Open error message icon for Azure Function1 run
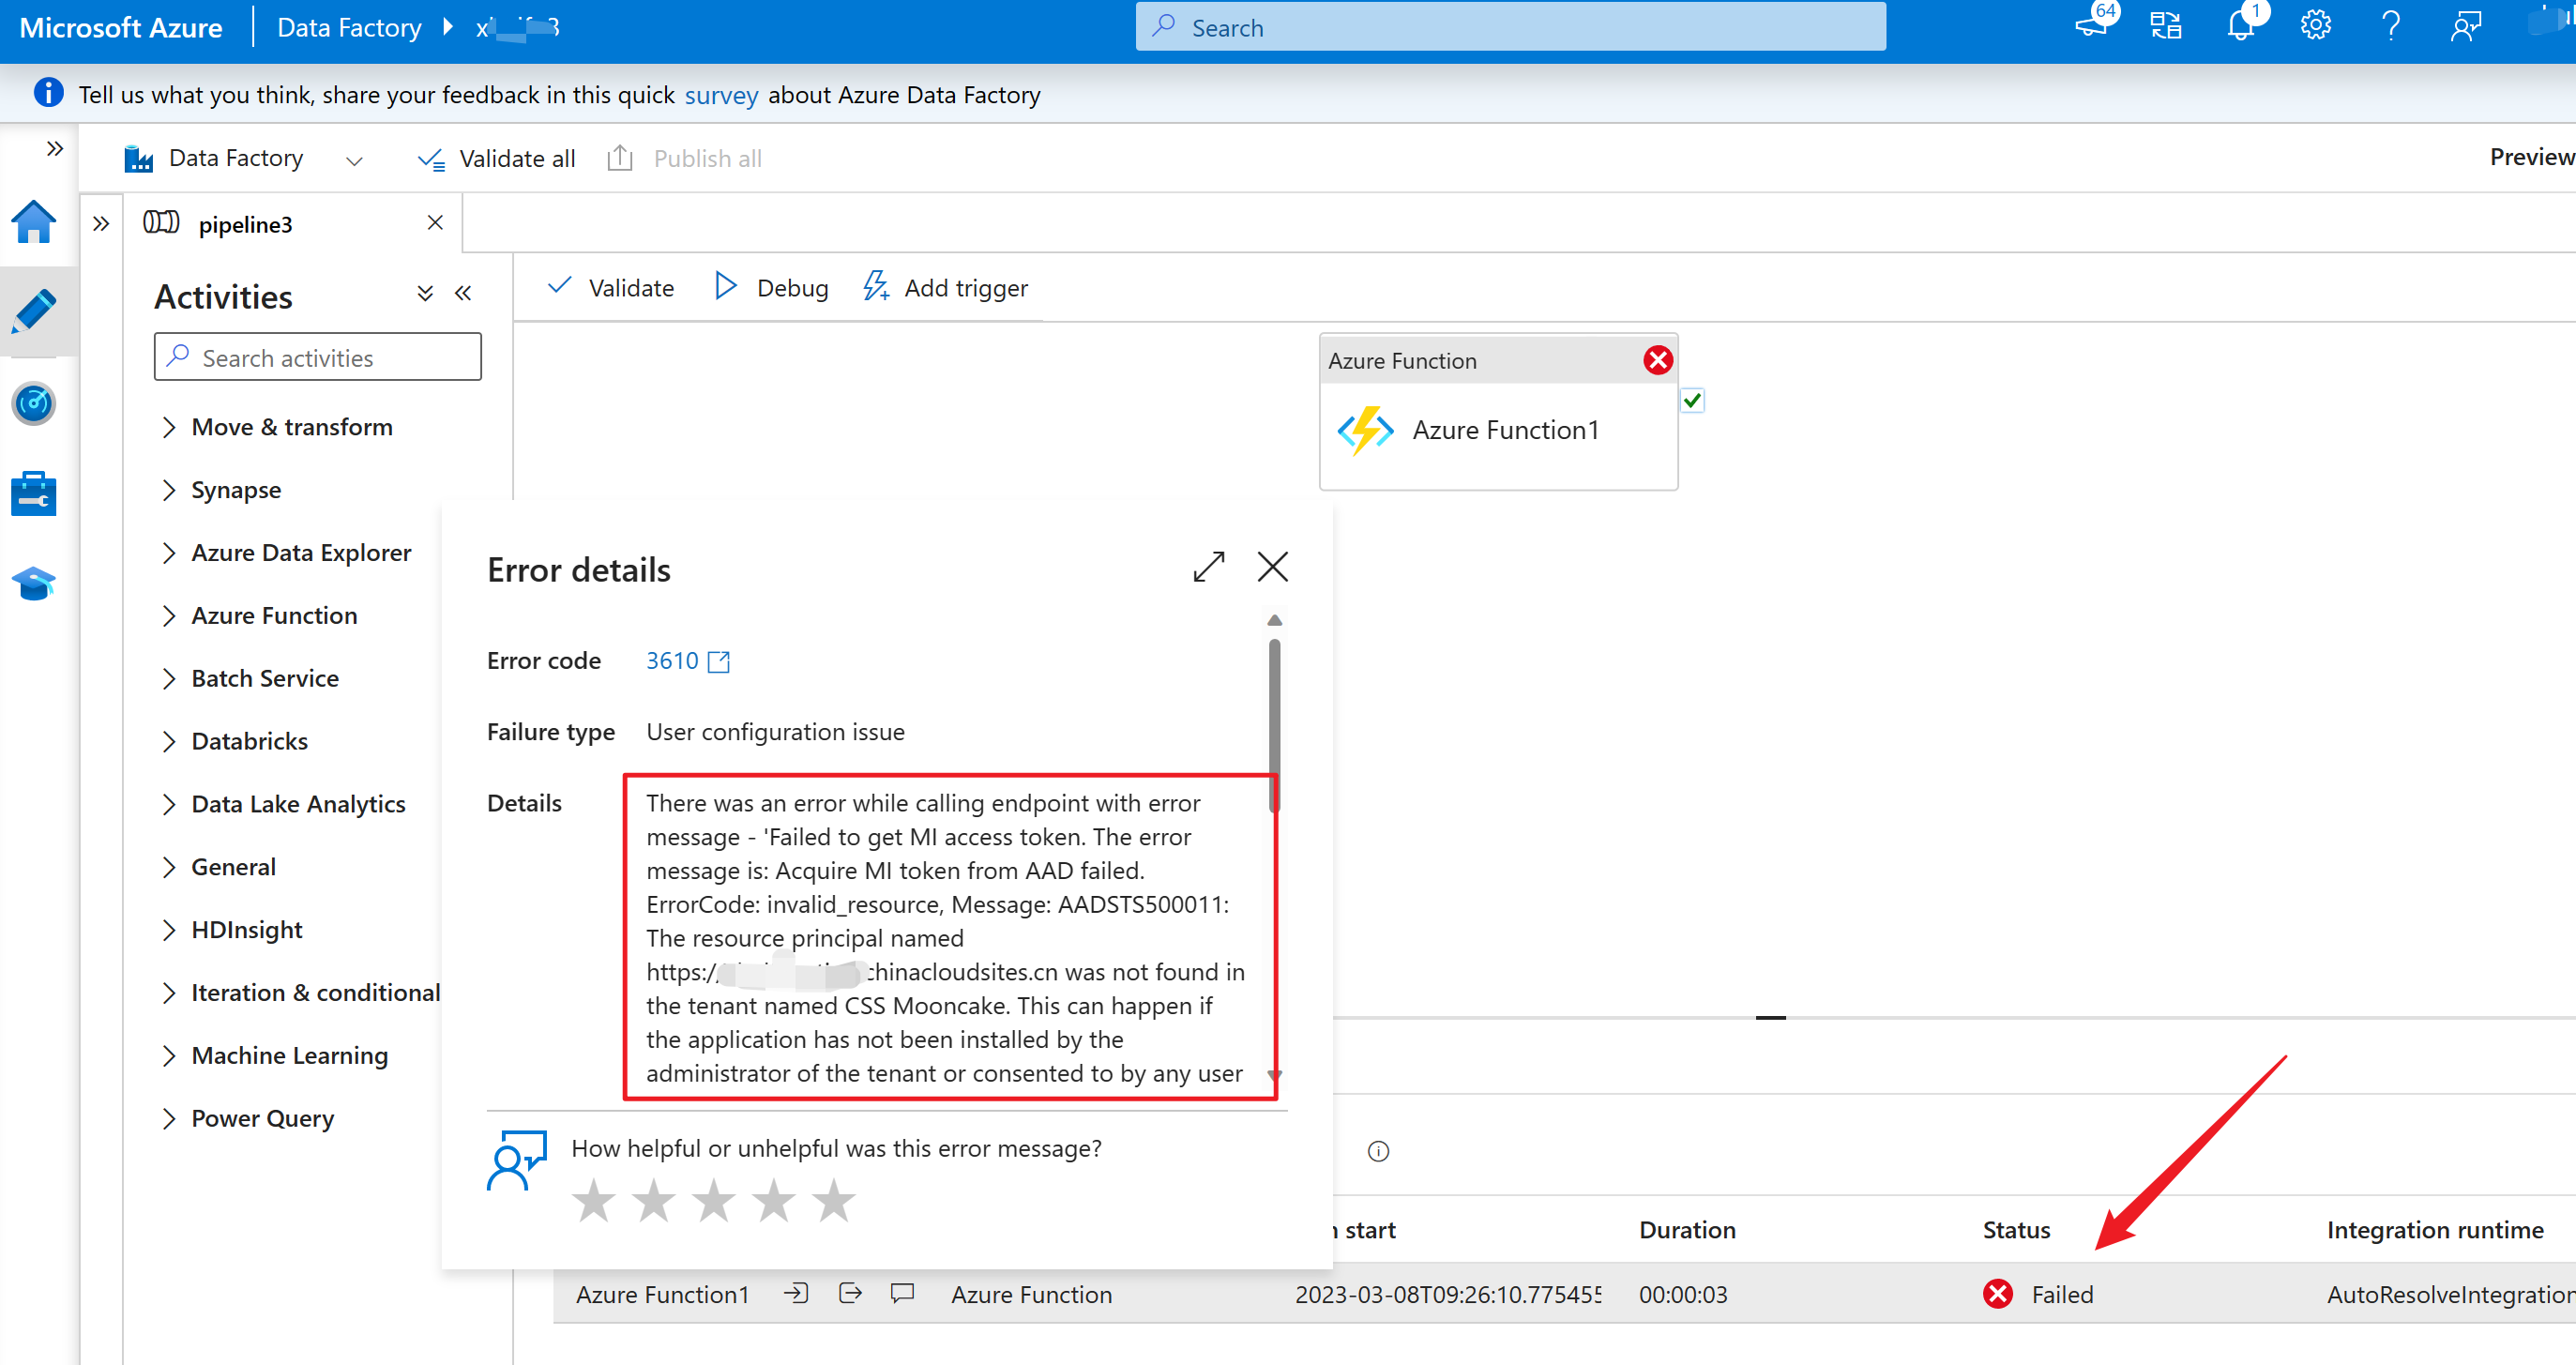 tap(903, 1294)
